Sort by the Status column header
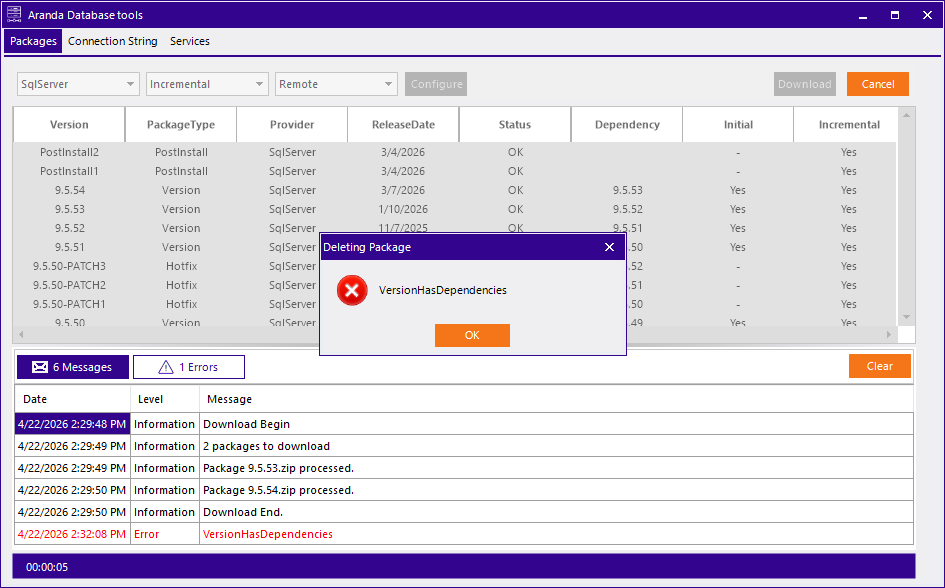945x588 pixels. (515, 125)
